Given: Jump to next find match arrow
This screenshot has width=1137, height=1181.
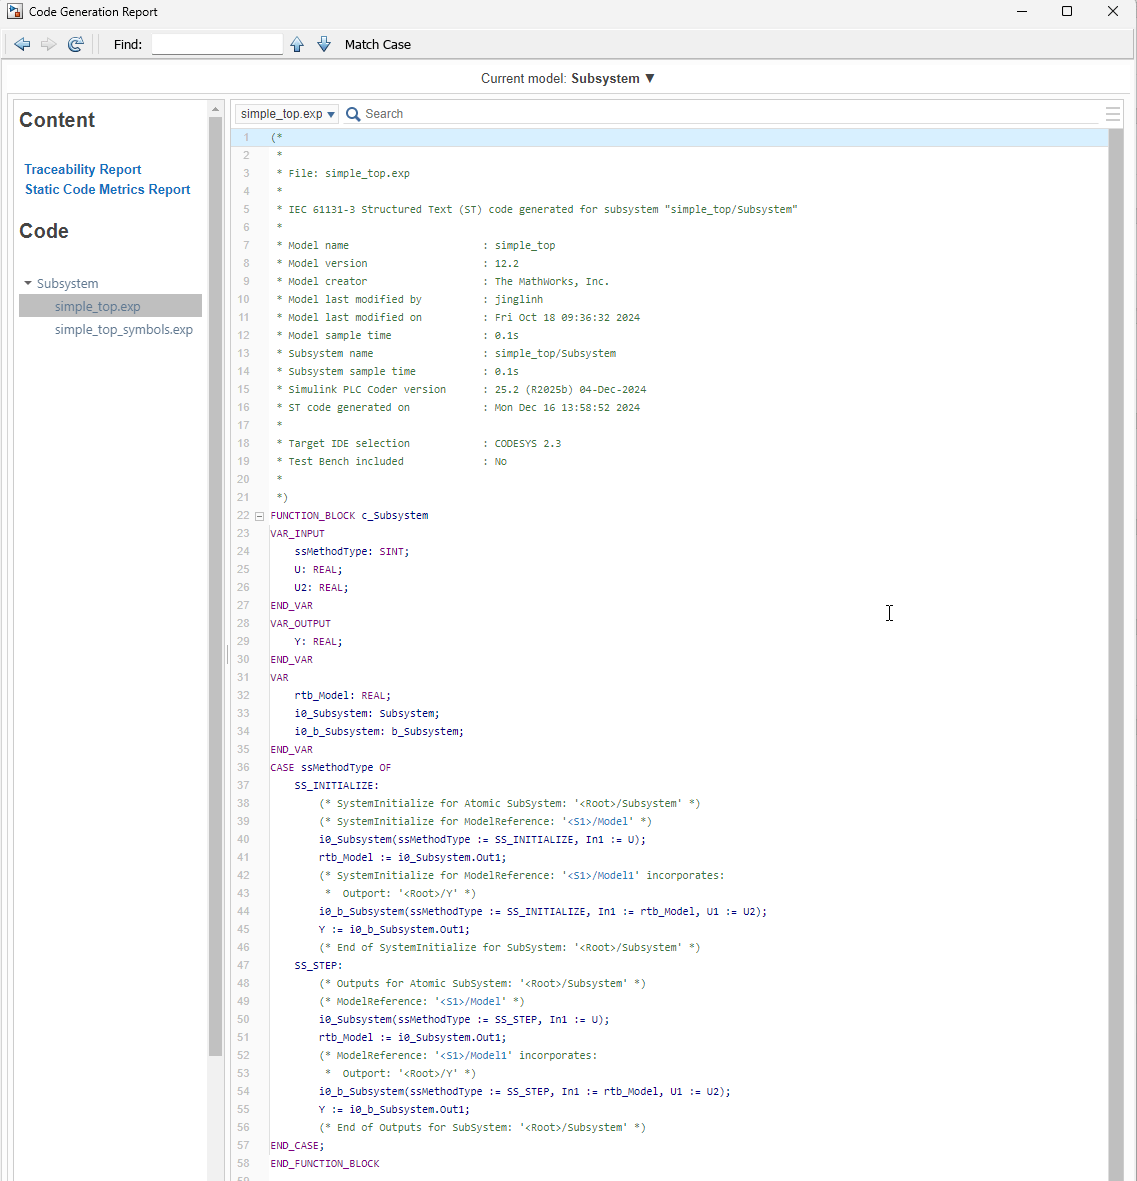Looking at the screenshot, I should pyautogui.click(x=324, y=44).
